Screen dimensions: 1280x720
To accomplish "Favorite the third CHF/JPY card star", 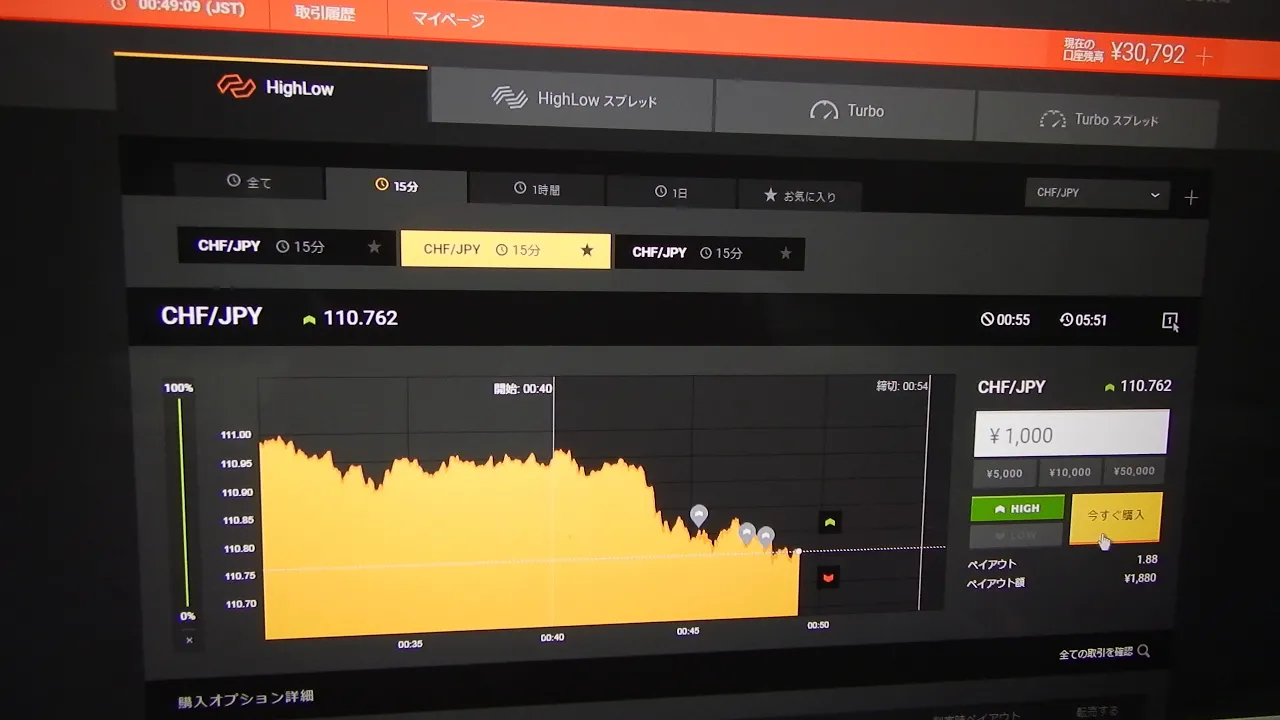I will [x=786, y=253].
